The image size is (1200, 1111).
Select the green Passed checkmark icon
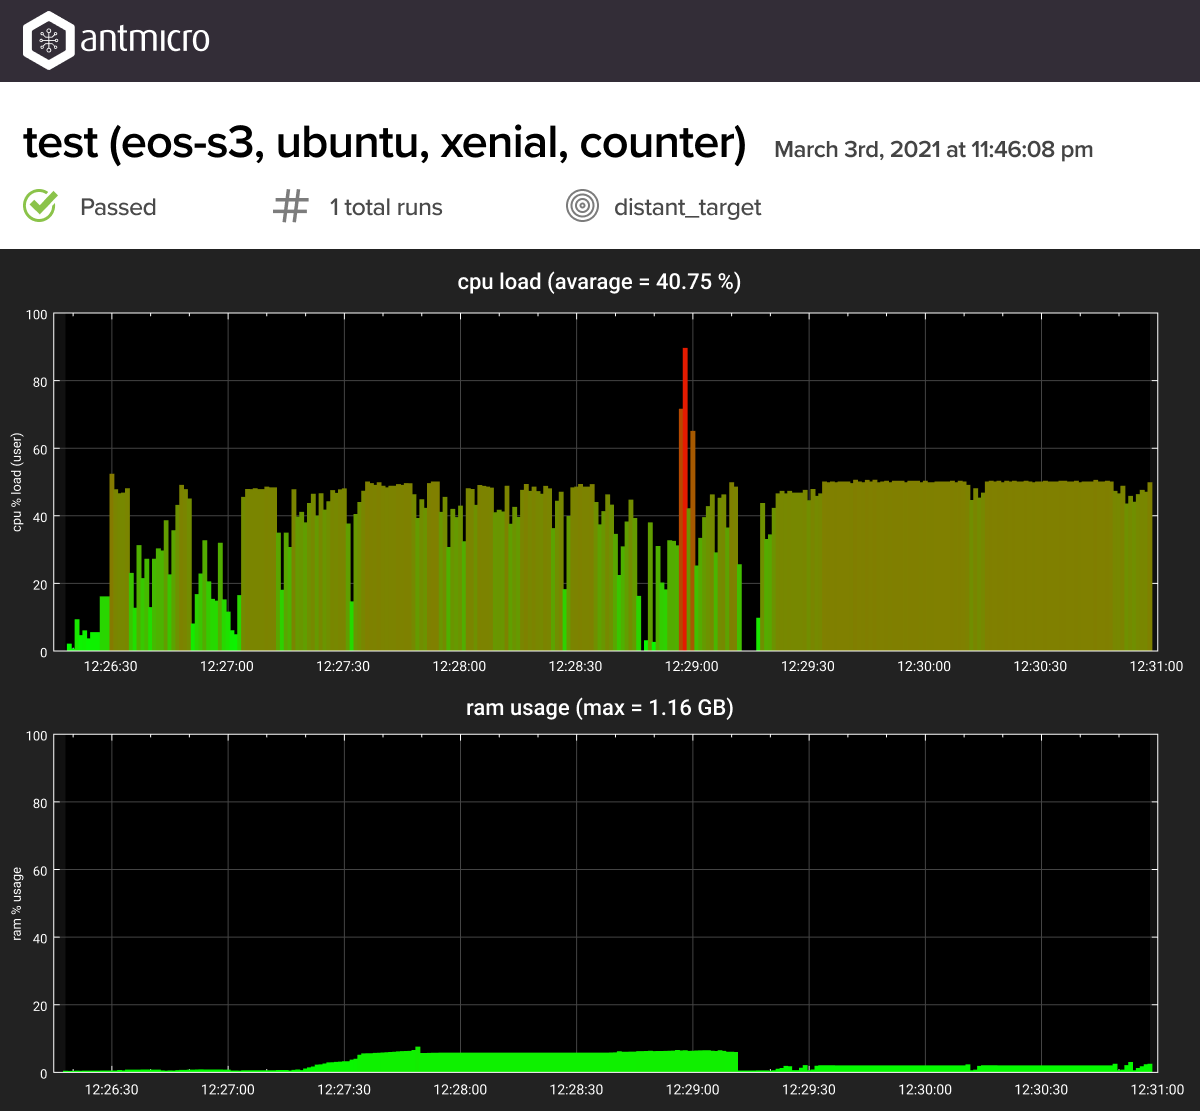tap(39, 206)
